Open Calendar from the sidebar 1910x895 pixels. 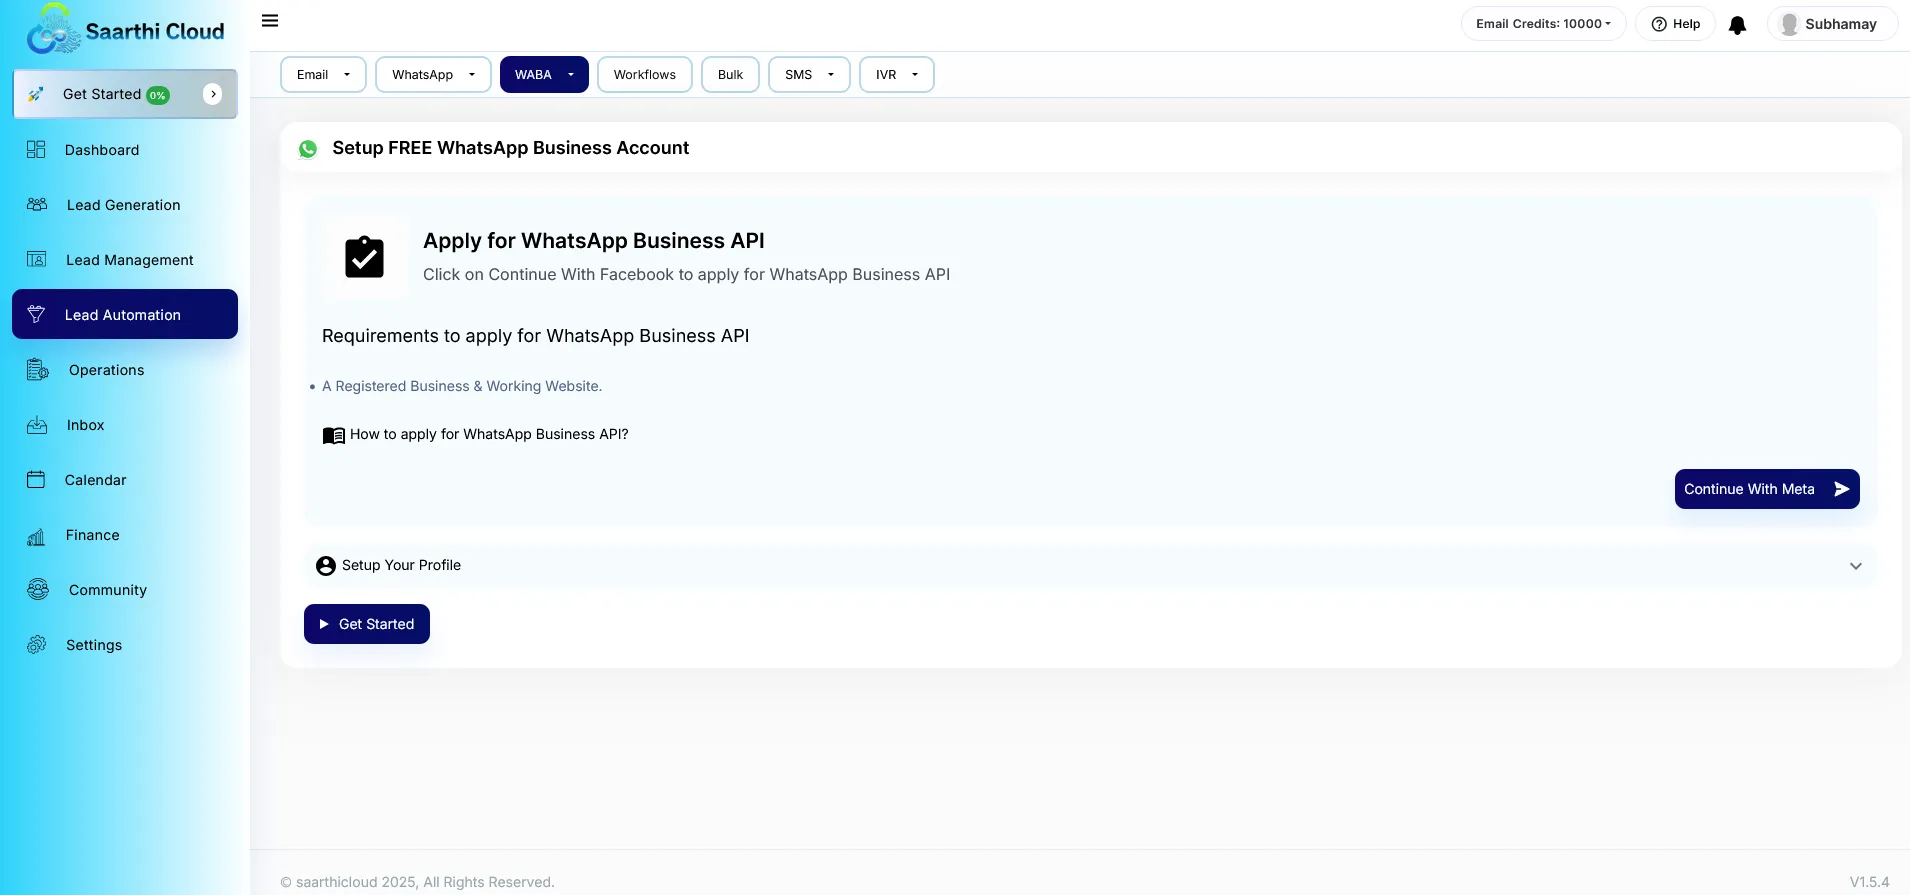tap(95, 480)
